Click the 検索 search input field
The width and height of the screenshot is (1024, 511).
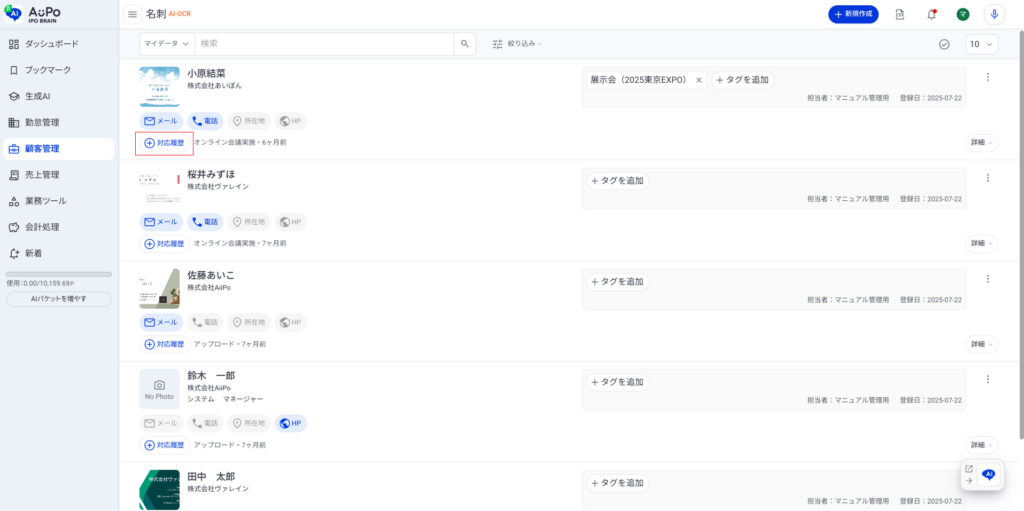(x=323, y=44)
